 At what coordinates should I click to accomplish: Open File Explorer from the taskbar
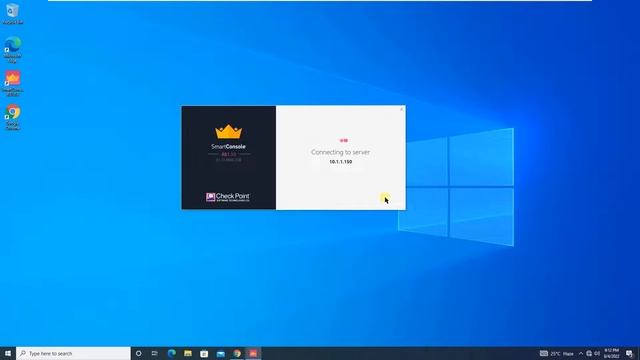pos(188,353)
